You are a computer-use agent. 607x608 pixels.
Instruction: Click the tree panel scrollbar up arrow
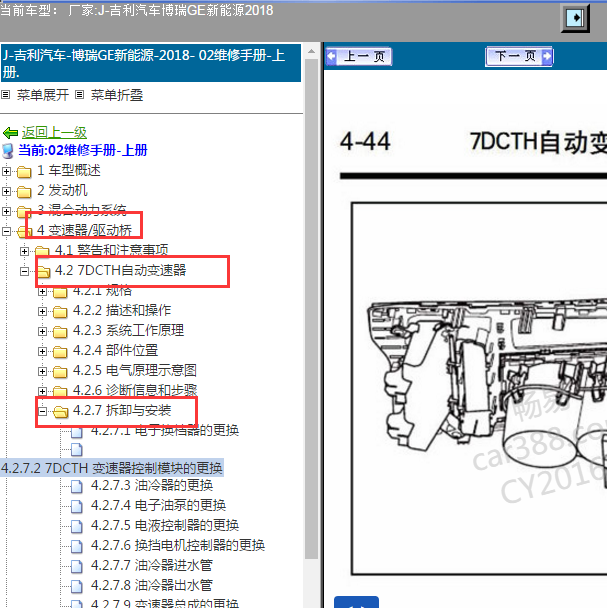pyautogui.click(x=311, y=51)
